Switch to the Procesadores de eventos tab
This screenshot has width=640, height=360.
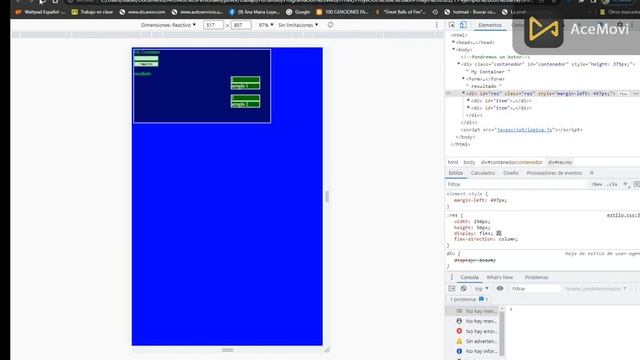tap(554, 173)
